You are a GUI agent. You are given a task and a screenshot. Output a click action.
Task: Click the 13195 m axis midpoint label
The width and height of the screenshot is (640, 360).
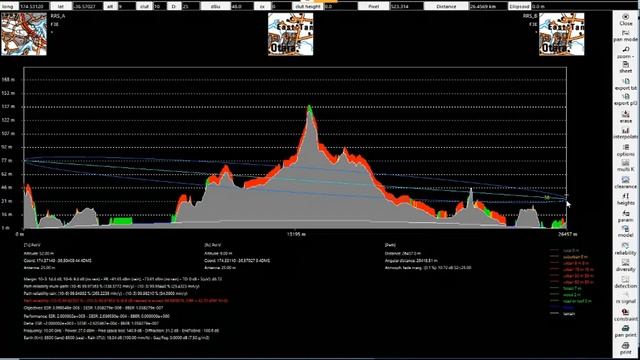coord(296,234)
